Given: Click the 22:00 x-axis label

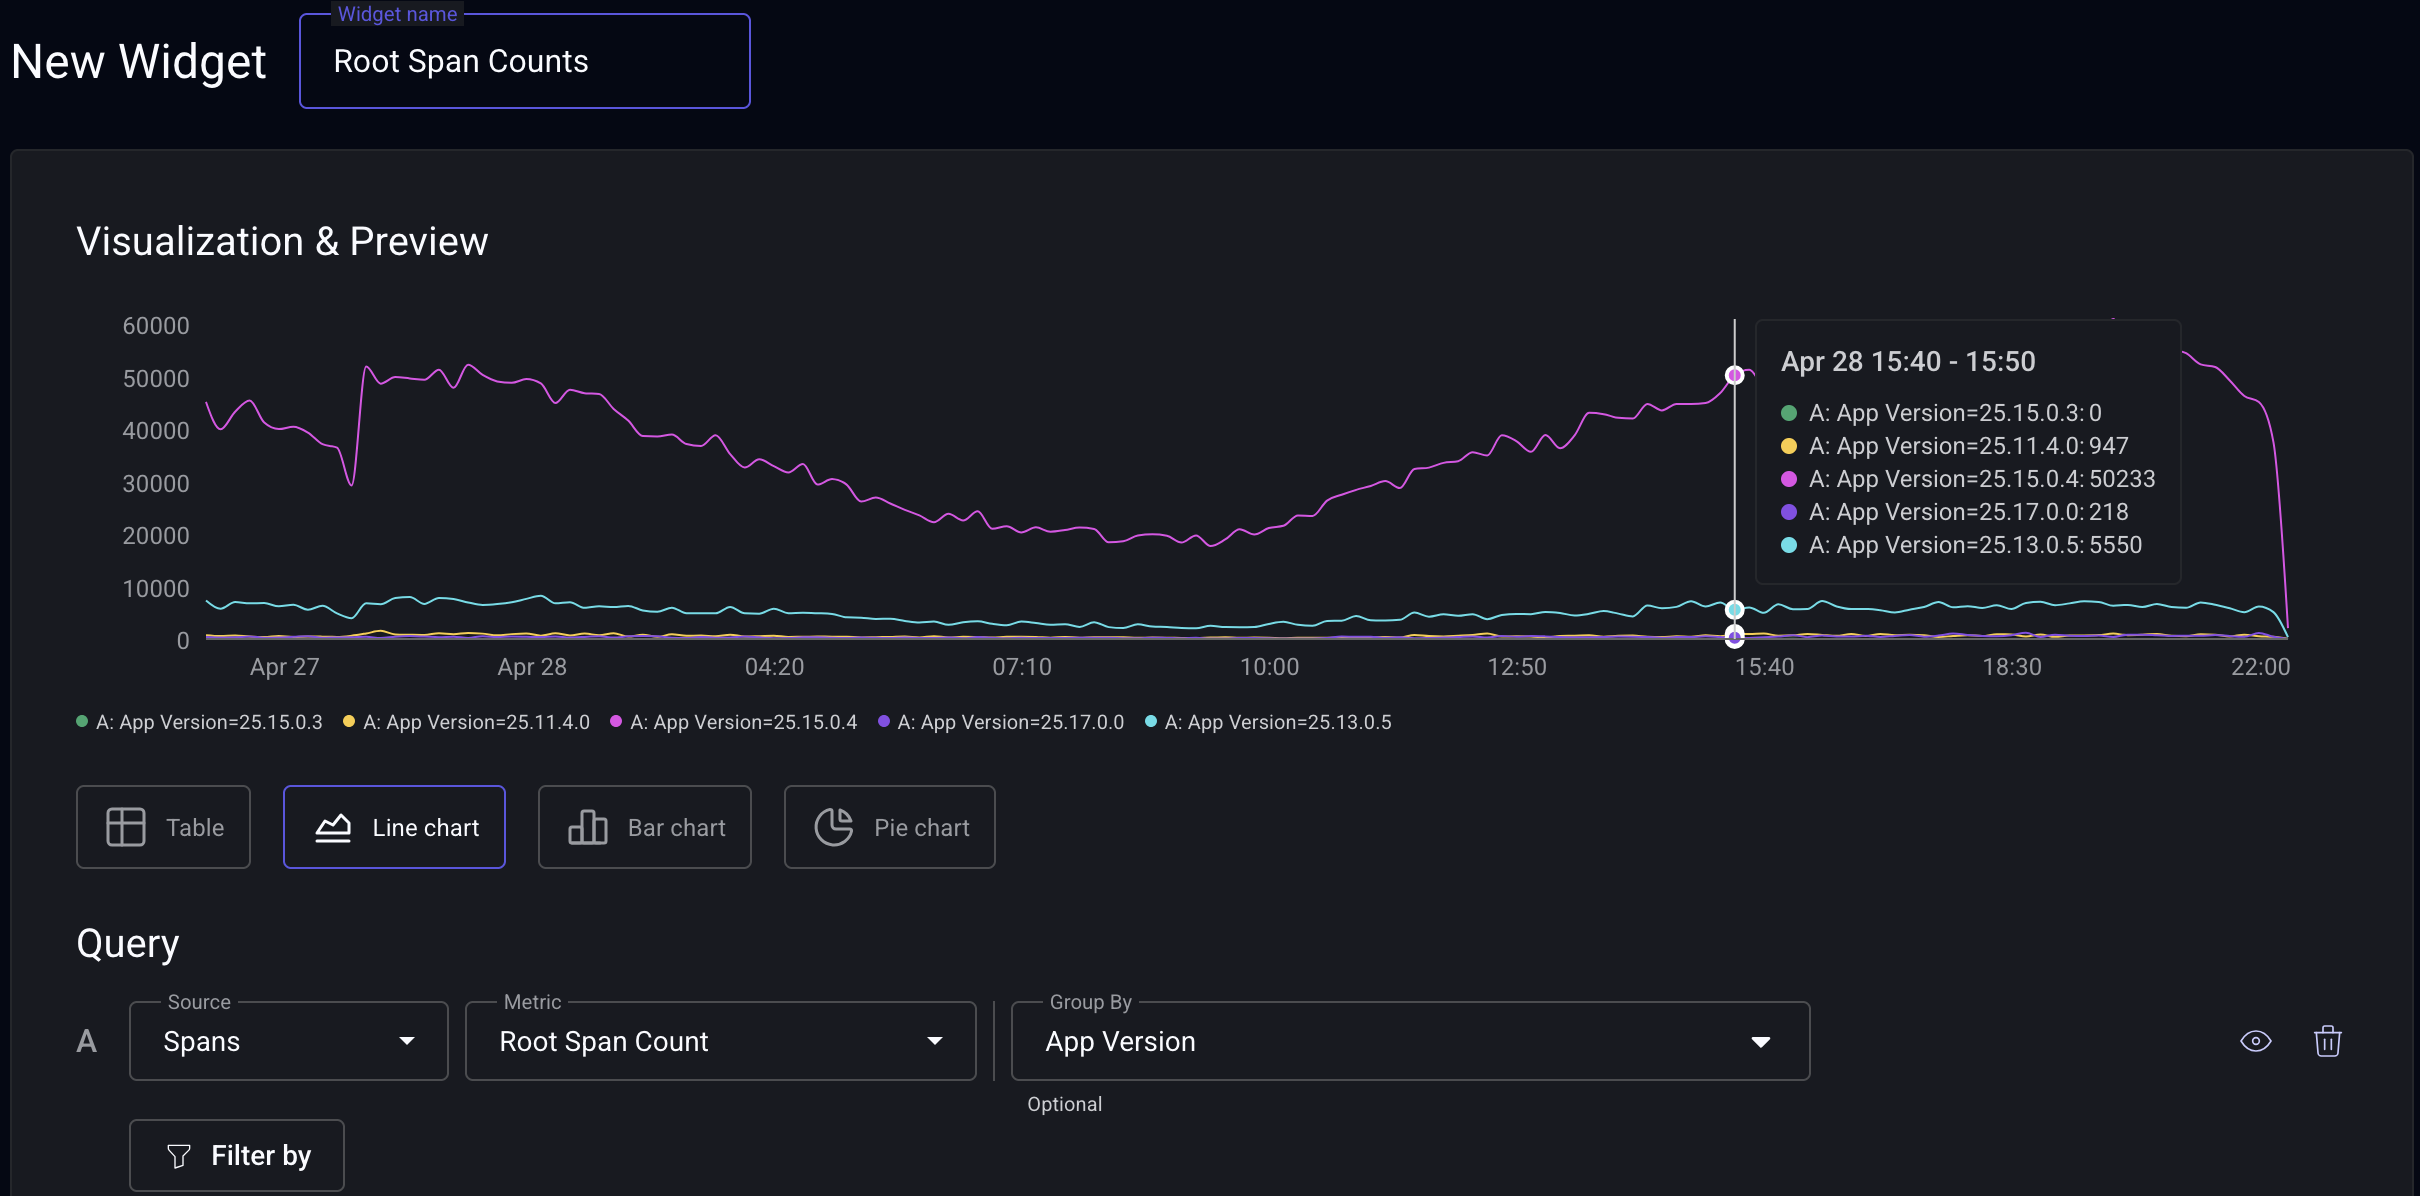Looking at the screenshot, I should coord(2260,667).
